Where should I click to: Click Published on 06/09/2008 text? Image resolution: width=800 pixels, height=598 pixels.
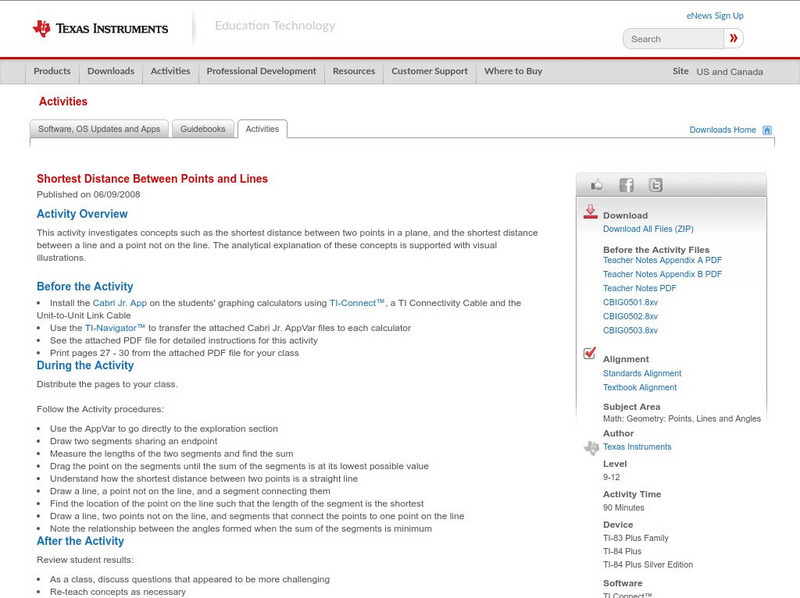(88, 195)
